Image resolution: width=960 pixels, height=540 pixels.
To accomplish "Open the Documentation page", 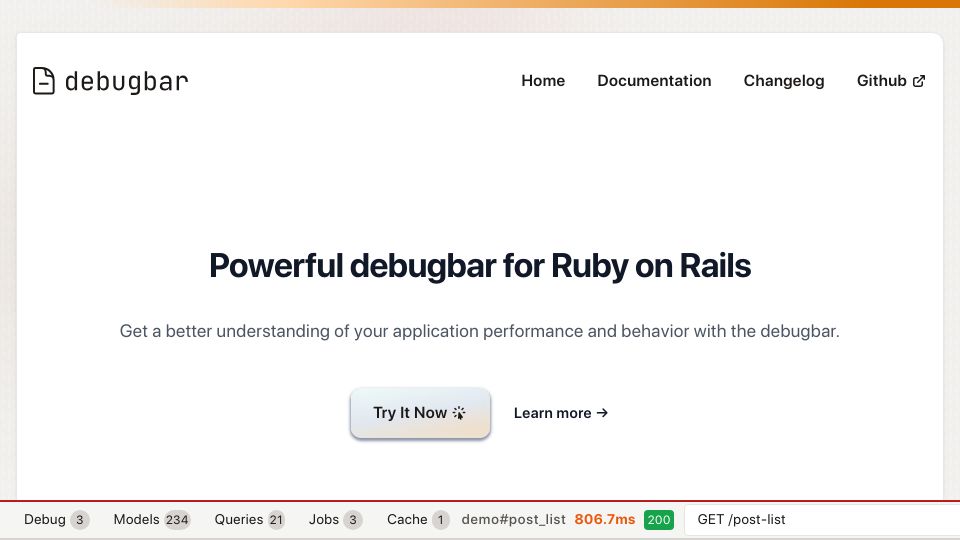I will coord(654,81).
